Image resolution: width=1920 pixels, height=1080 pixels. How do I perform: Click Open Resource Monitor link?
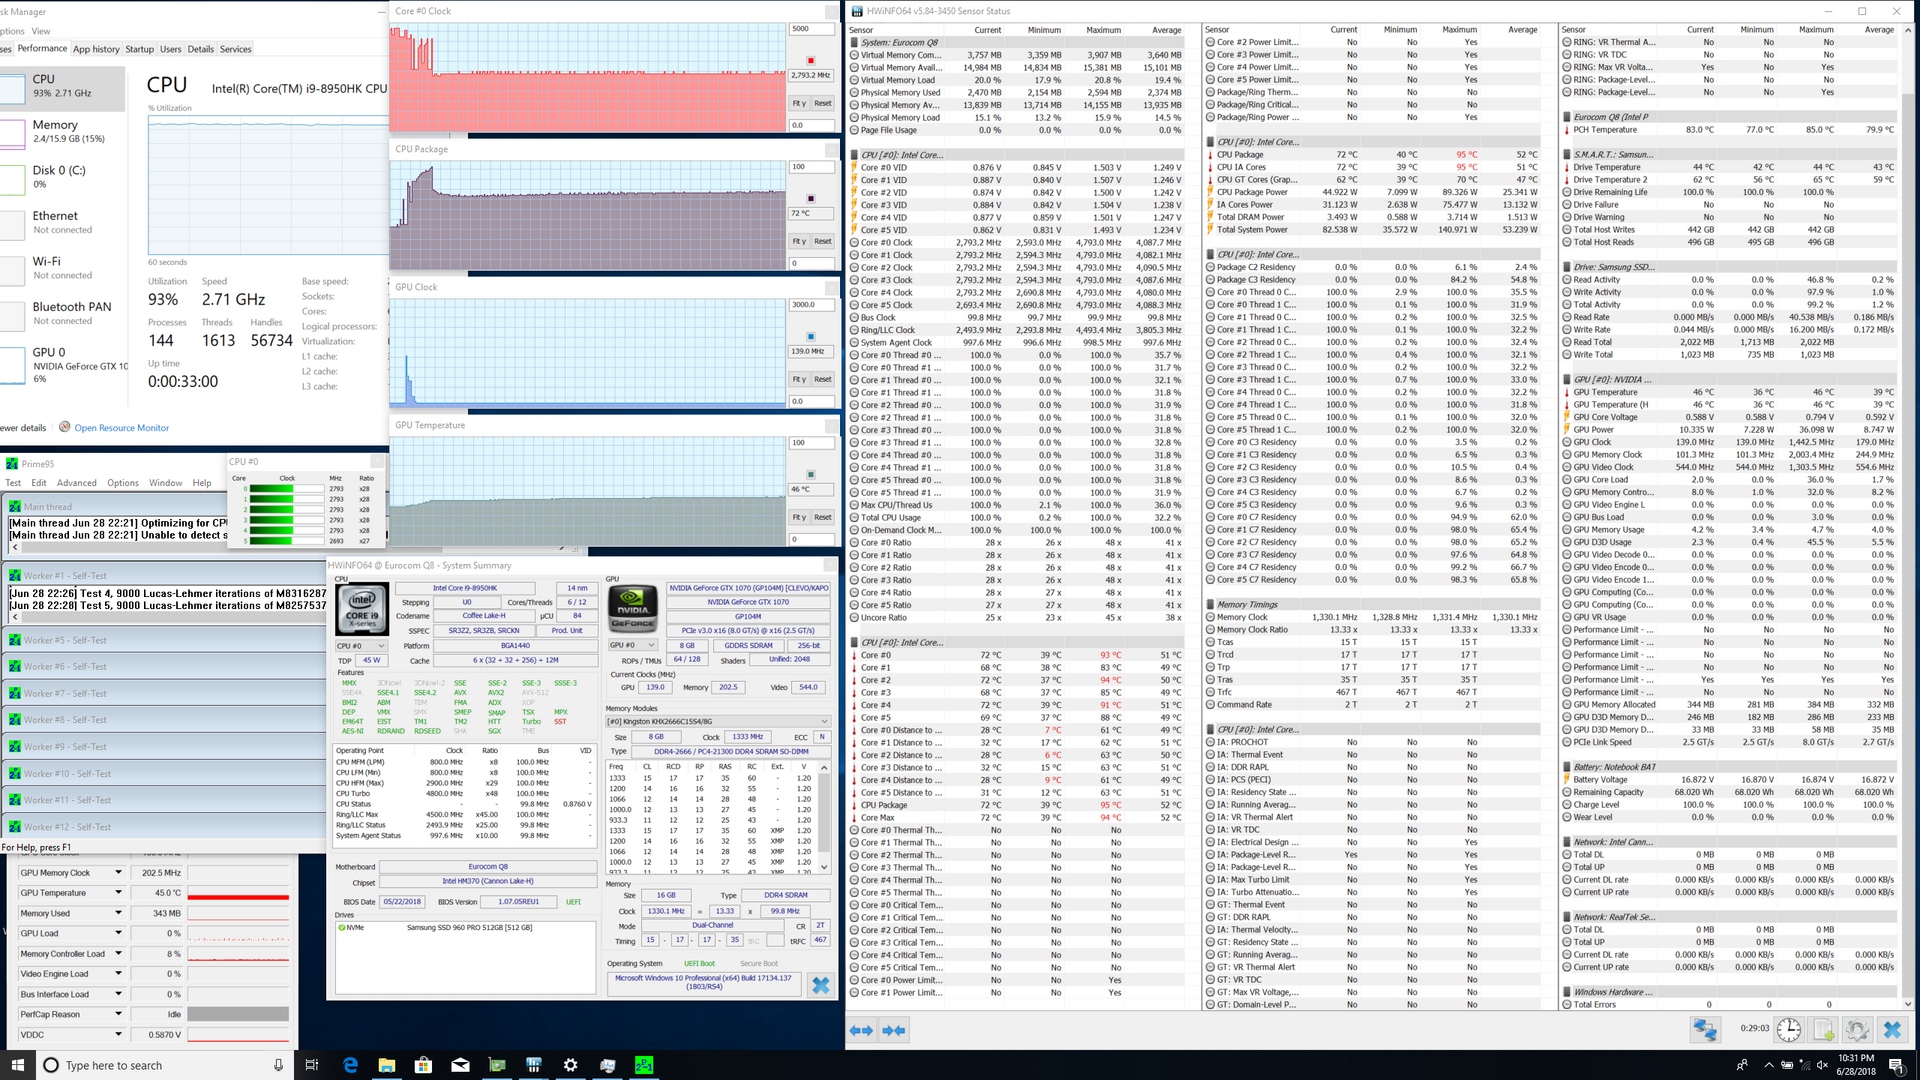121,428
